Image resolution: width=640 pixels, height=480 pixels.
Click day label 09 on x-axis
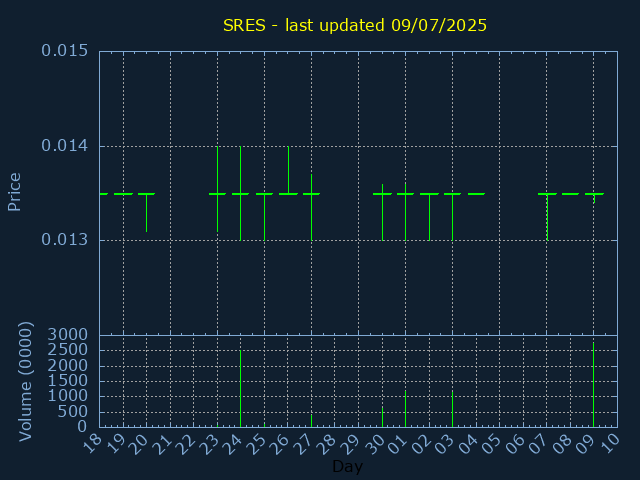[x=587, y=444]
